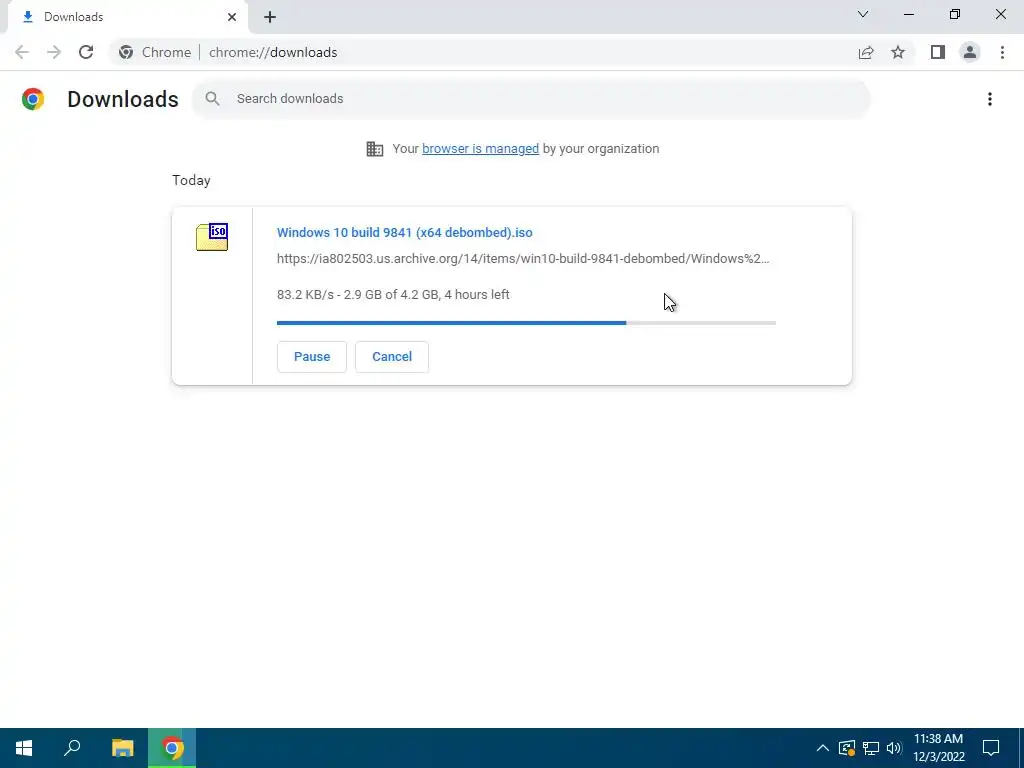Viewport: 1024px width, 768px height.
Task: Click the ISO file icon
Action: pyautogui.click(x=212, y=237)
